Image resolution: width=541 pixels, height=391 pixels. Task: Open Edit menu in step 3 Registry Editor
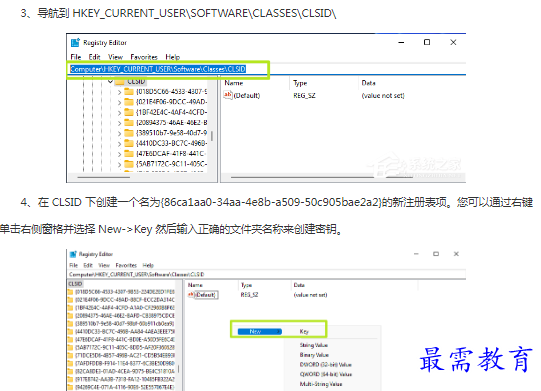point(94,57)
